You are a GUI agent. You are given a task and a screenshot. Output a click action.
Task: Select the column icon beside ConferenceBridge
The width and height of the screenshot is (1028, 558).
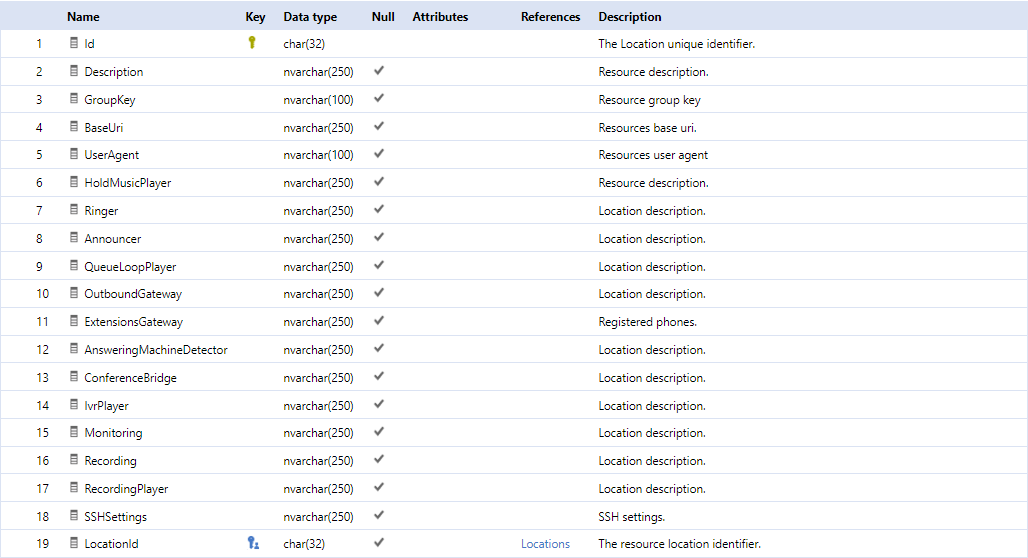[x=75, y=377]
